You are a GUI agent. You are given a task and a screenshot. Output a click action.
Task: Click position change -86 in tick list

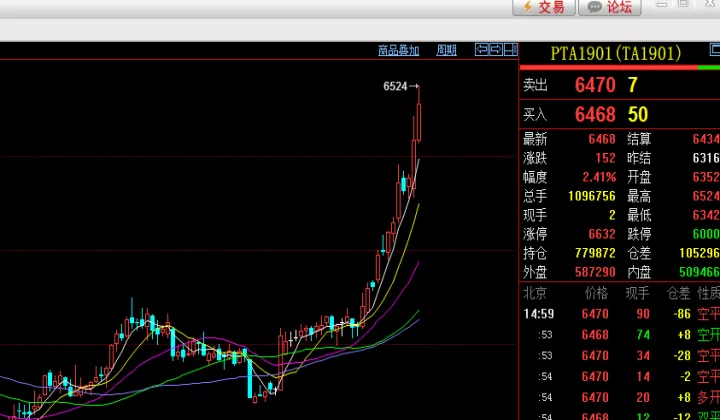[682, 314]
